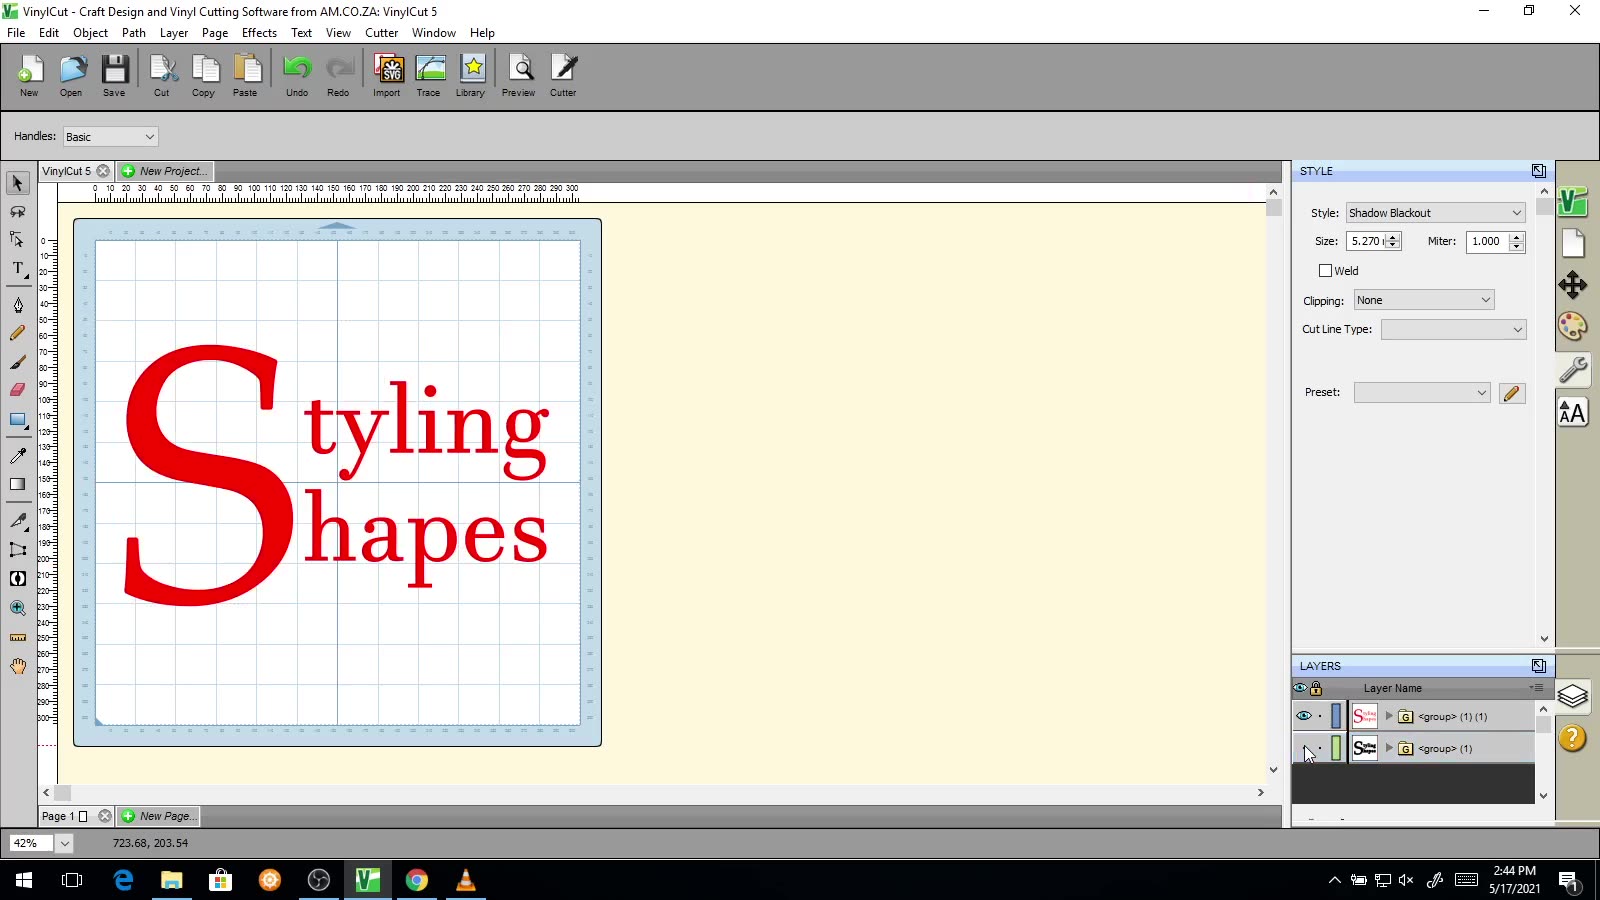This screenshot has height=900, width=1600.
Task: Select the Eraser tool
Action: pyautogui.click(x=18, y=390)
